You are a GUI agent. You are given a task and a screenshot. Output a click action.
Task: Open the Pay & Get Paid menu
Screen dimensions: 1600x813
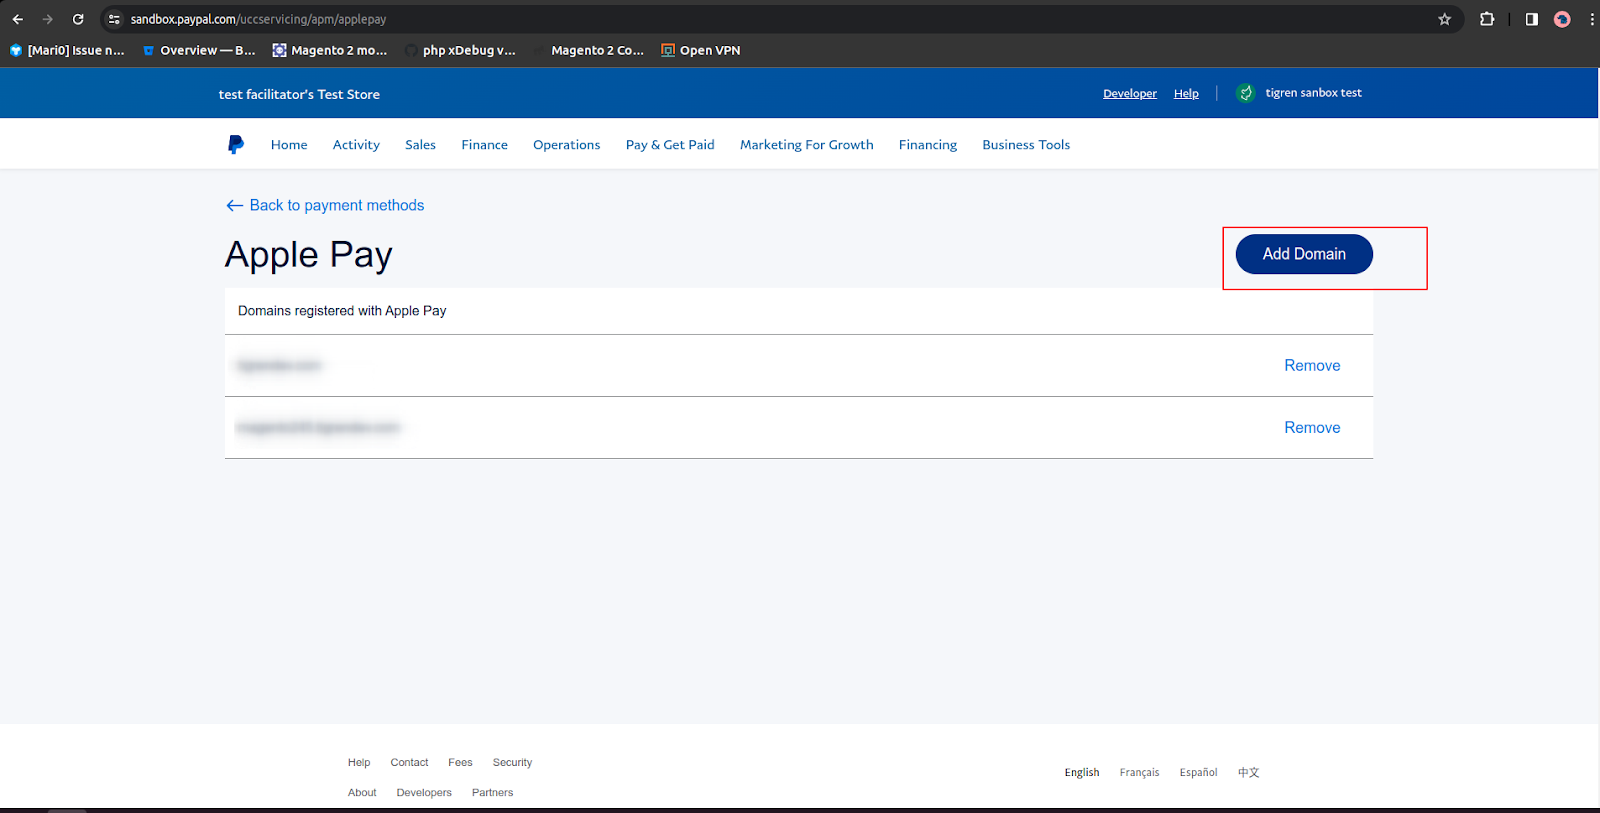[670, 145]
